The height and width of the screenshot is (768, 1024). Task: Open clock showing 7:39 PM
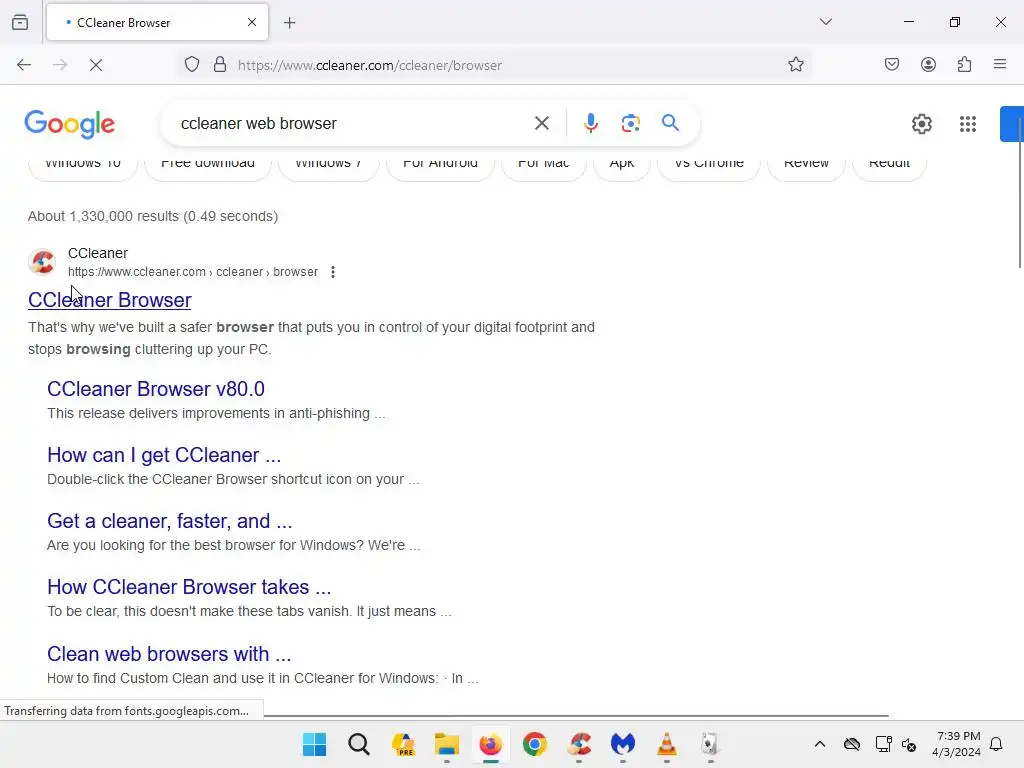[956, 744]
